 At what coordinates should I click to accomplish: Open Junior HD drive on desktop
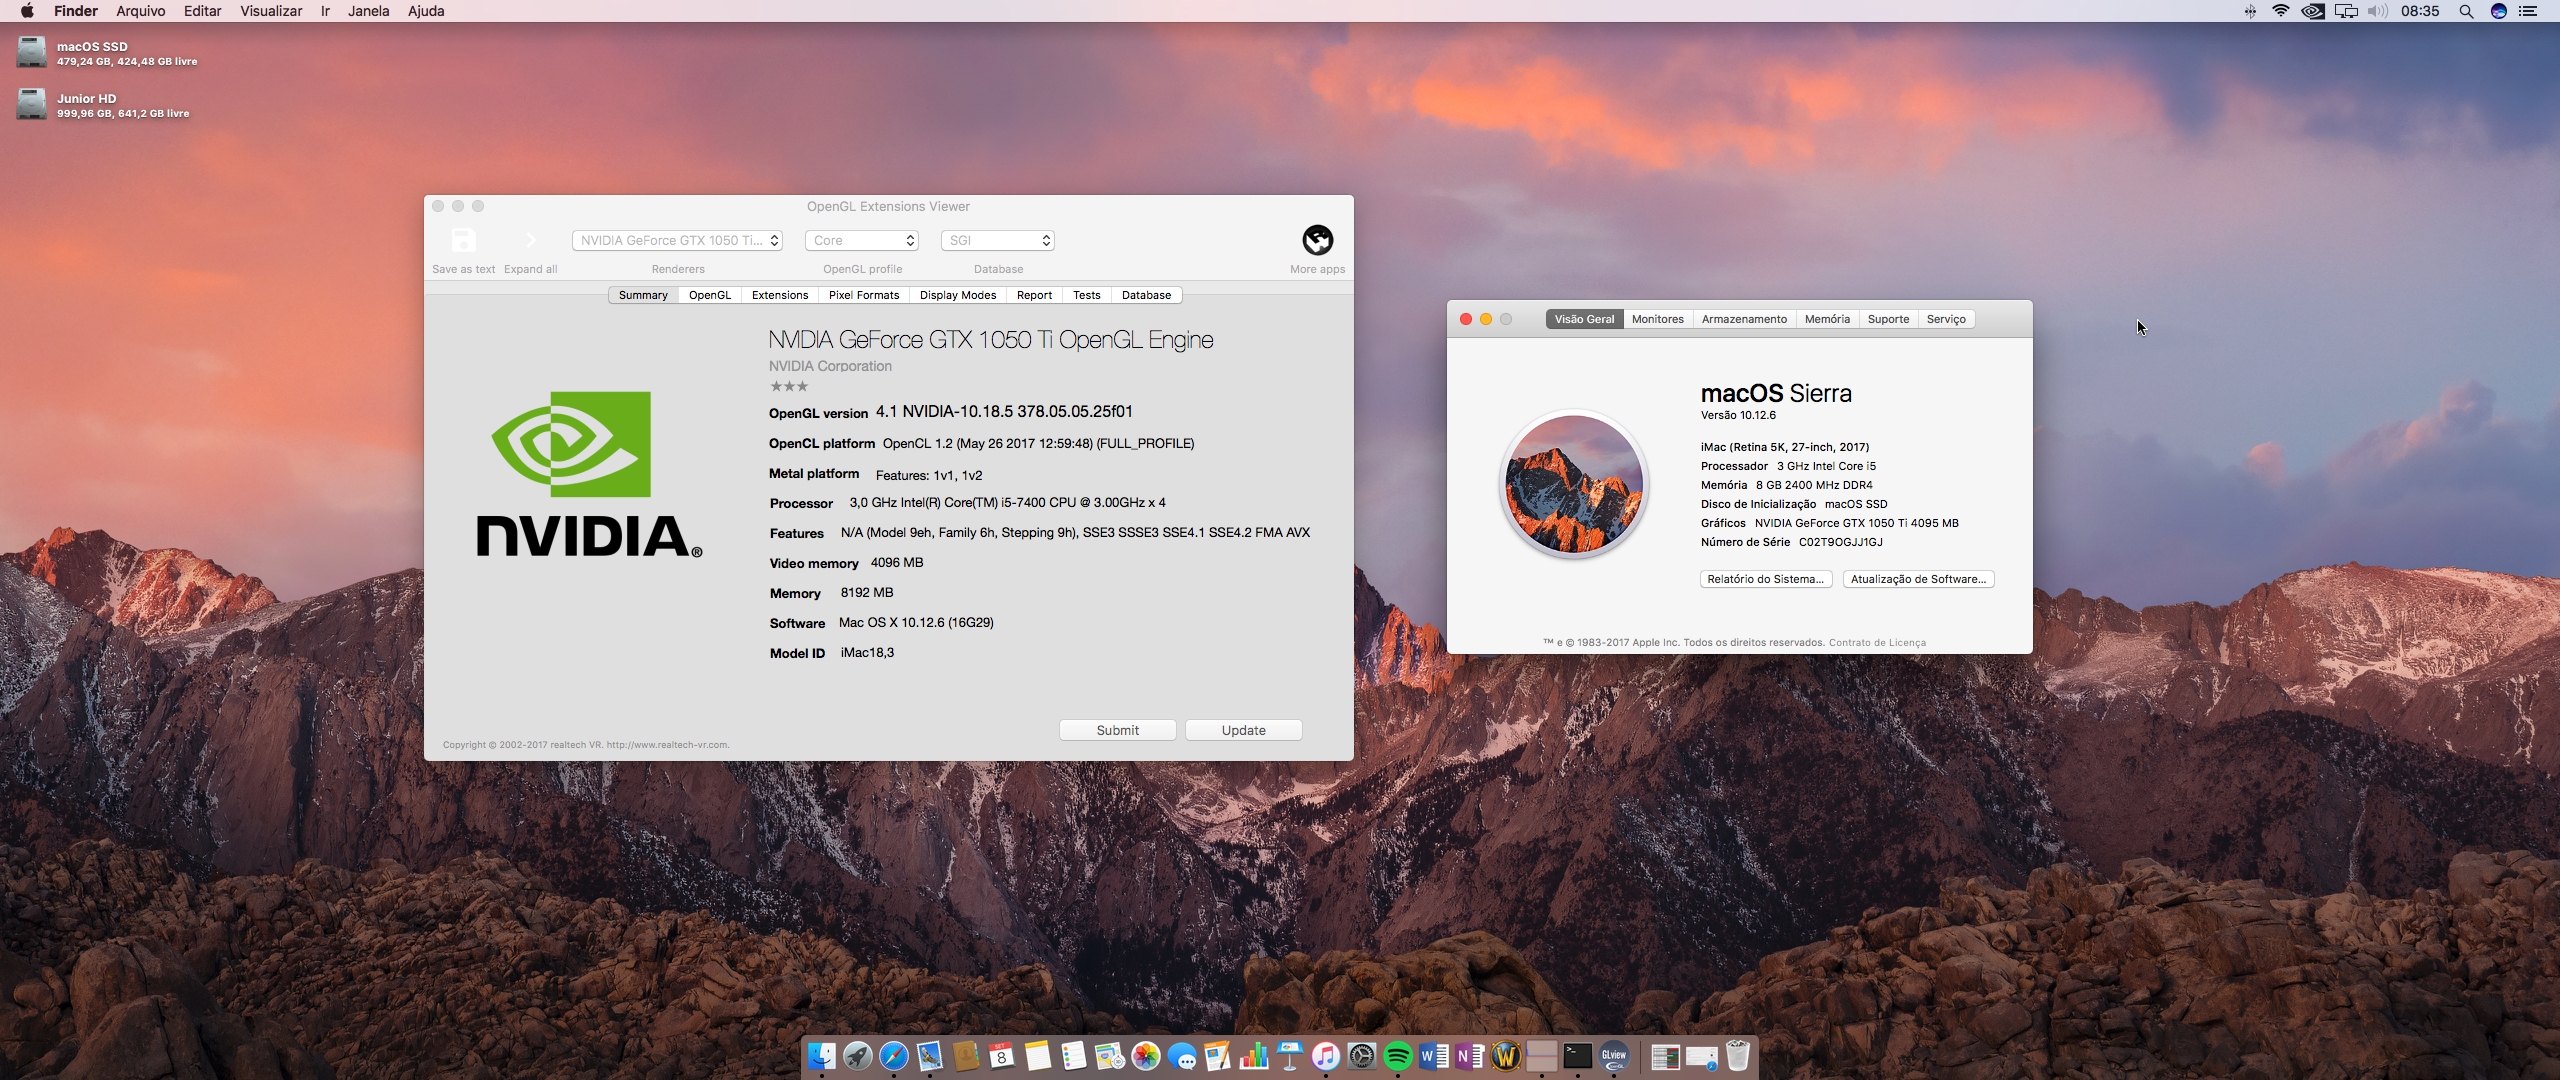[x=32, y=104]
